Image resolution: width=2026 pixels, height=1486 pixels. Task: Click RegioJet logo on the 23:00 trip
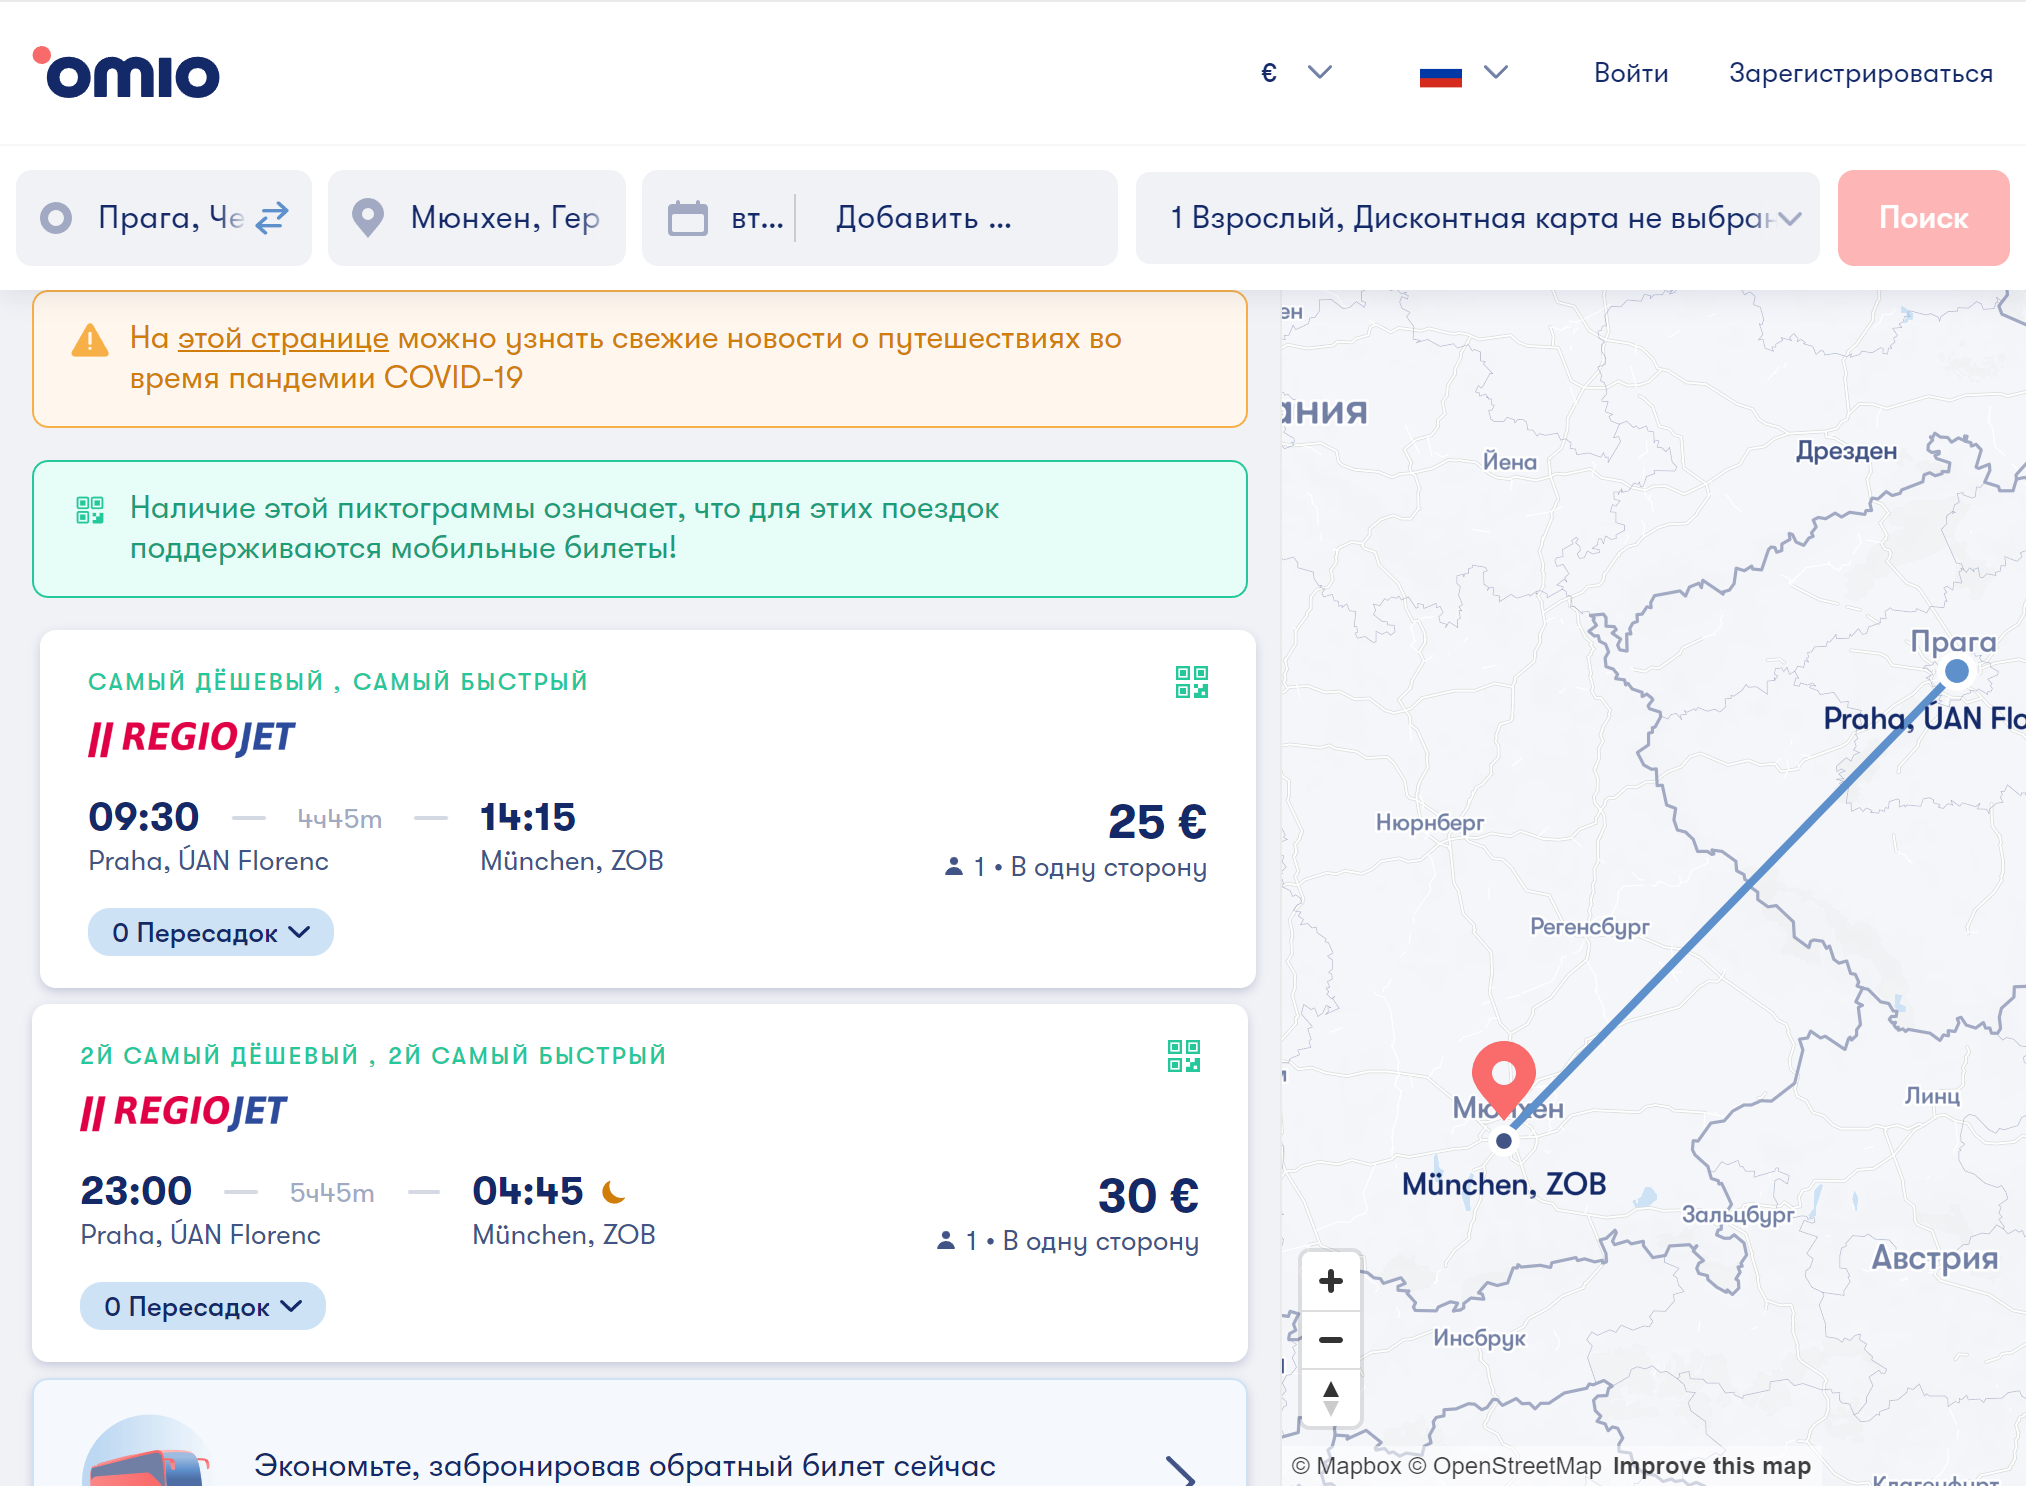tap(183, 1112)
